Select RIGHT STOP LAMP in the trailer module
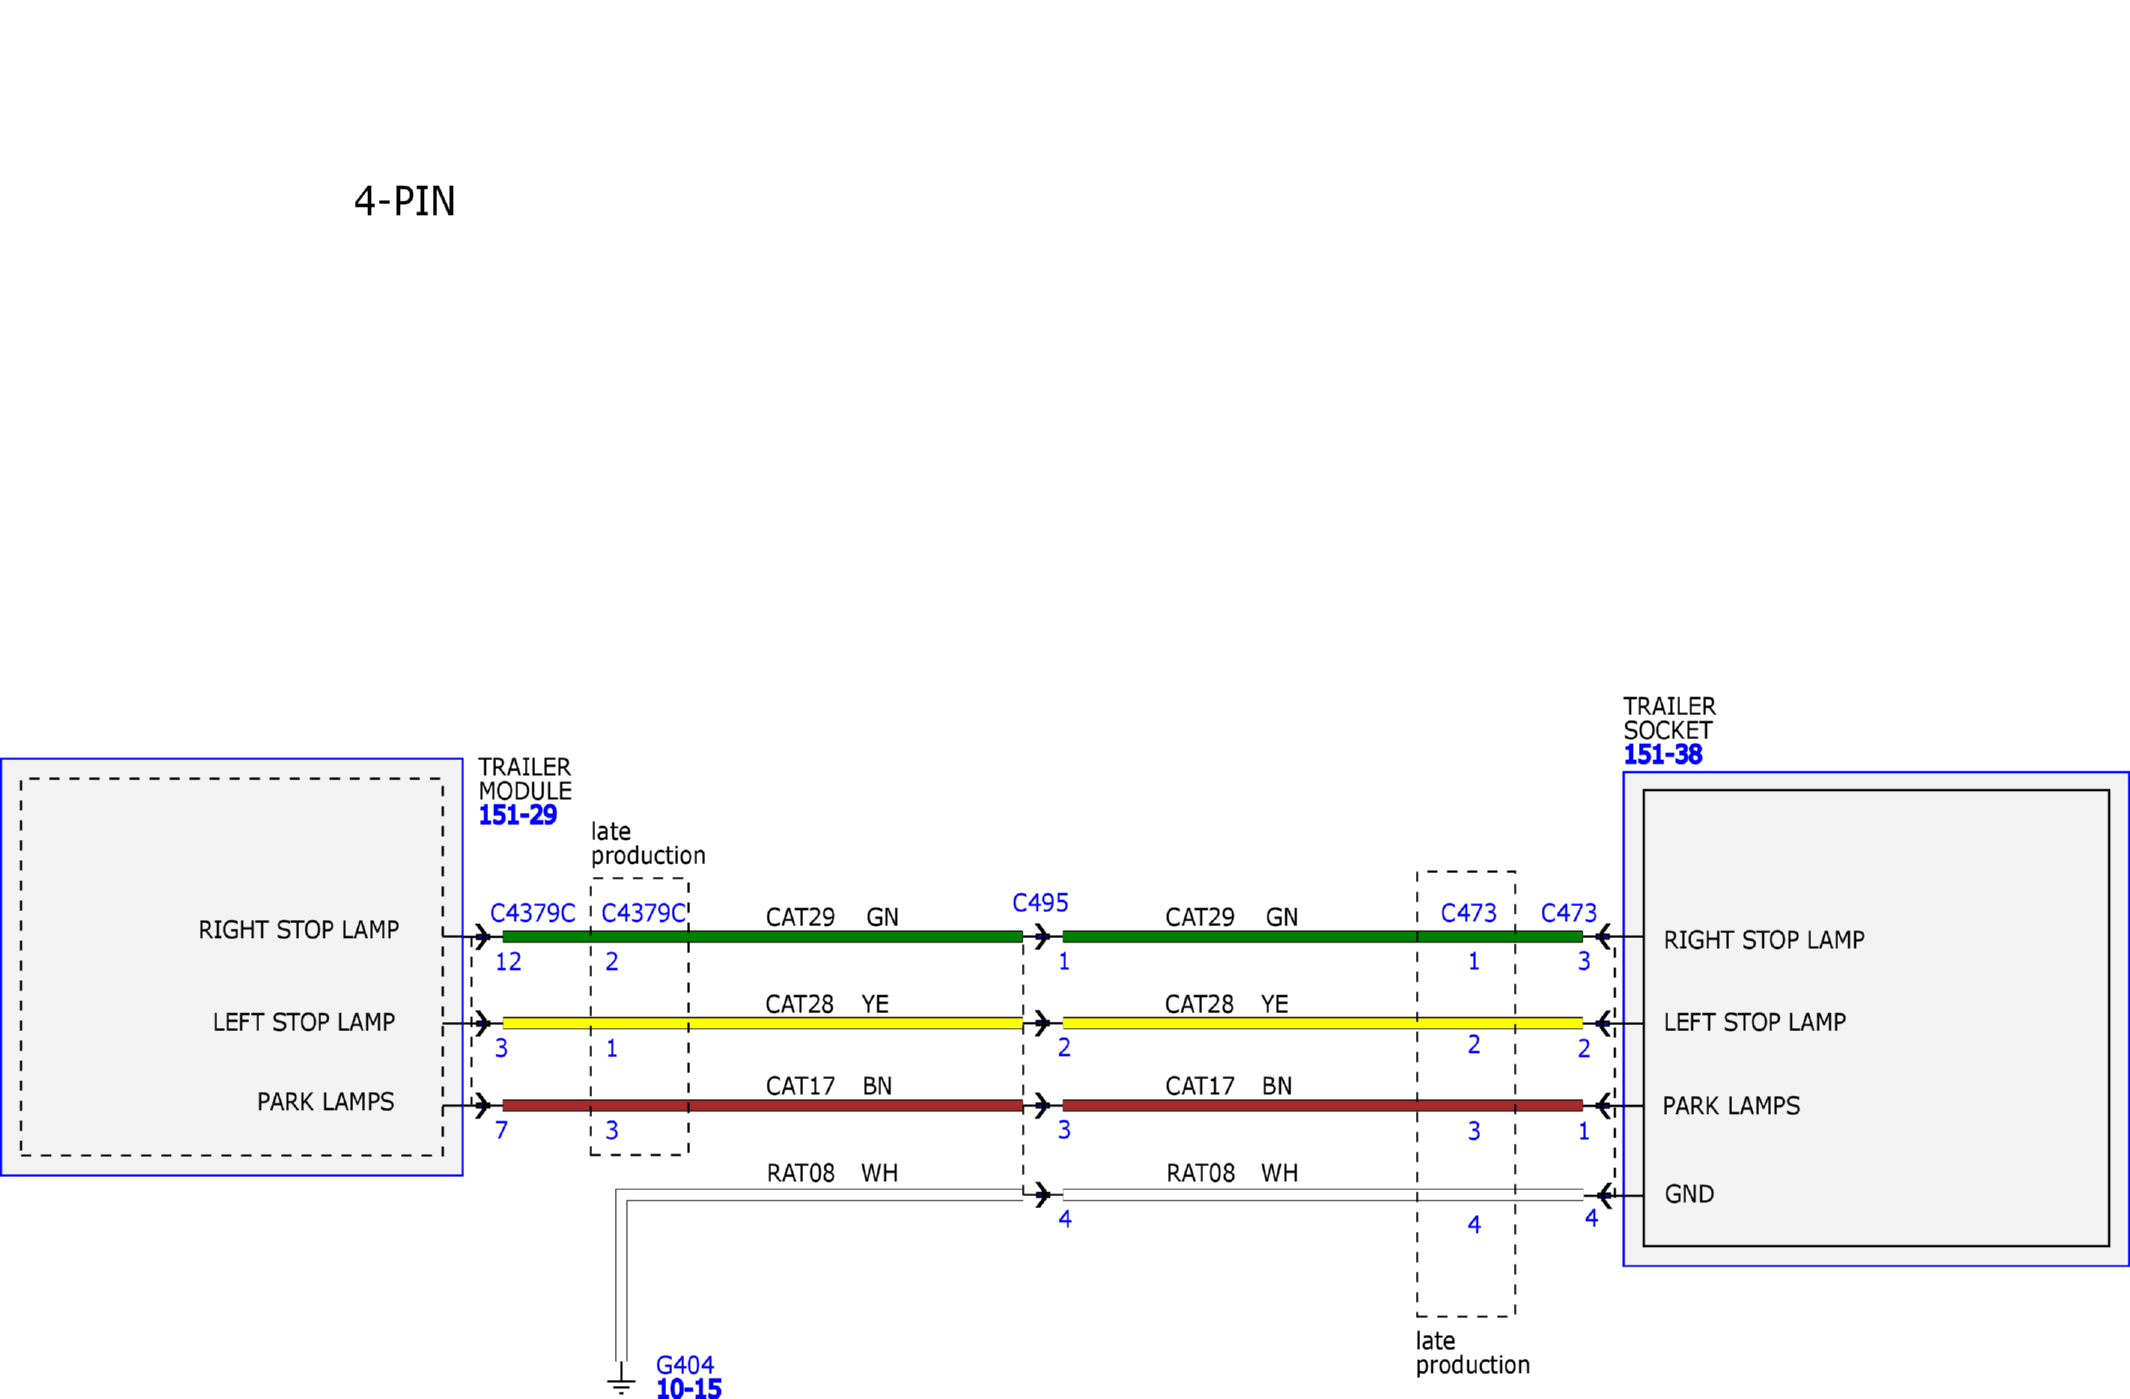The image size is (2130, 1399). coord(299,930)
